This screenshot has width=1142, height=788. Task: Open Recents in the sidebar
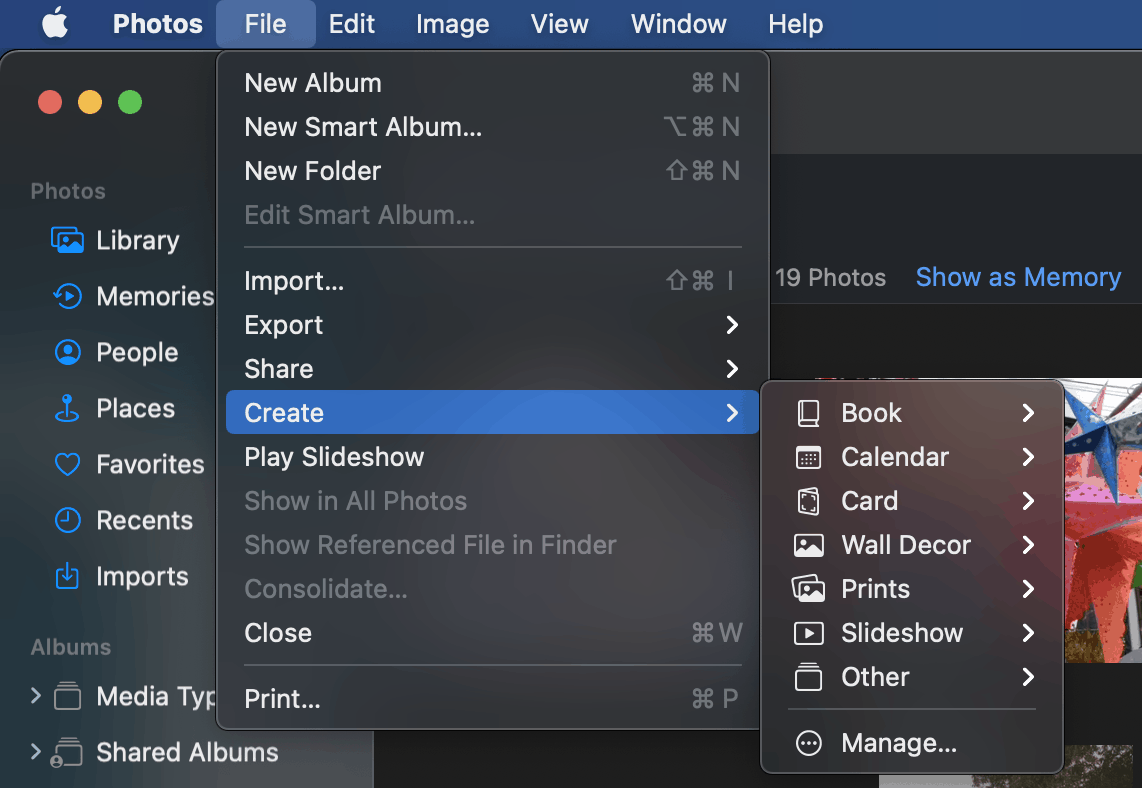[x=67, y=520]
